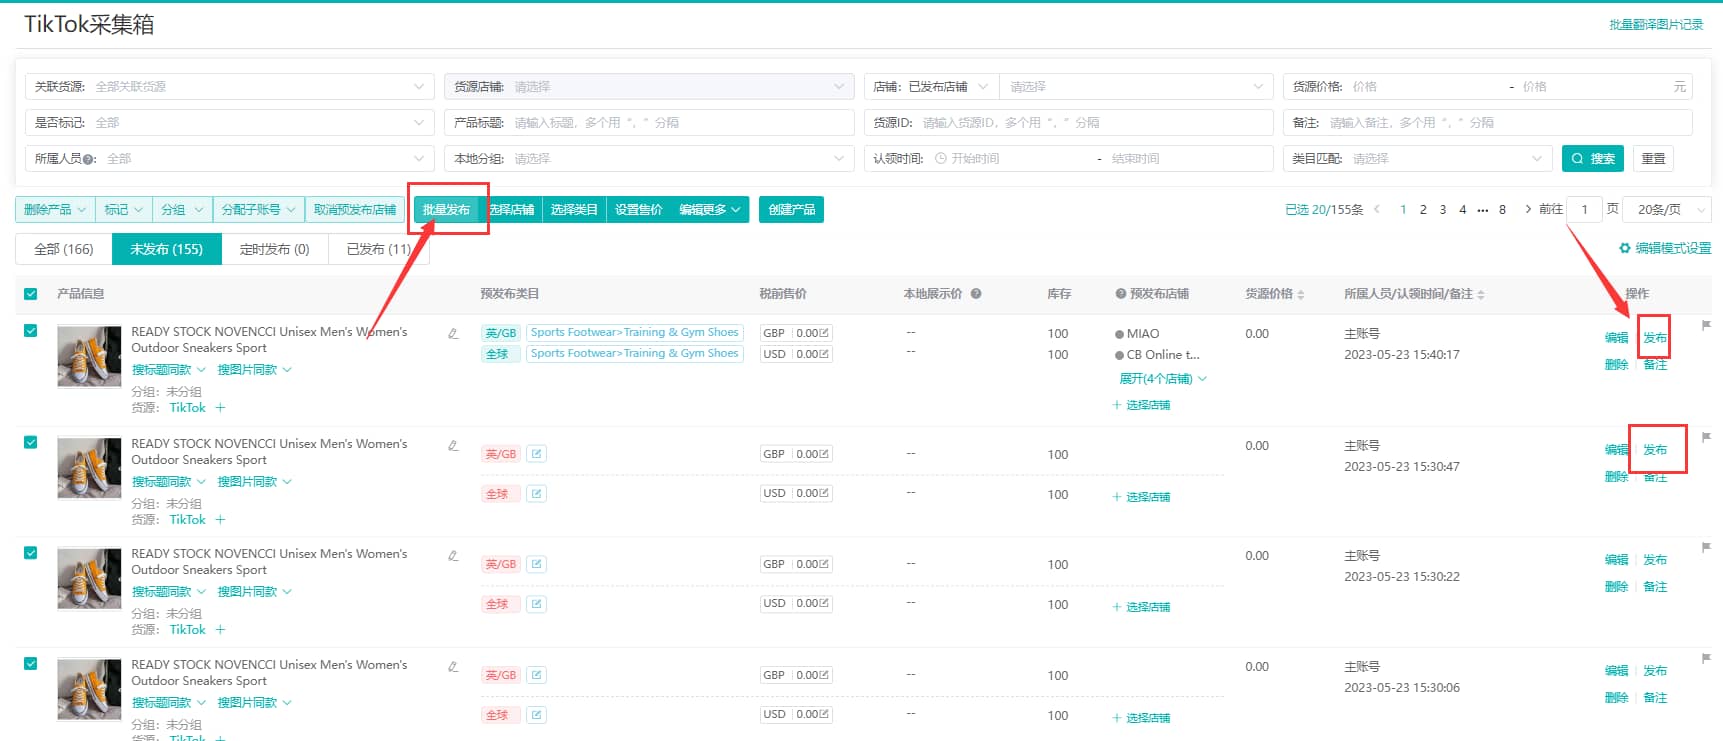Click the edit icon in first product's GBP price box
The height and width of the screenshot is (741, 1723).
pyautogui.click(x=824, y=333)
